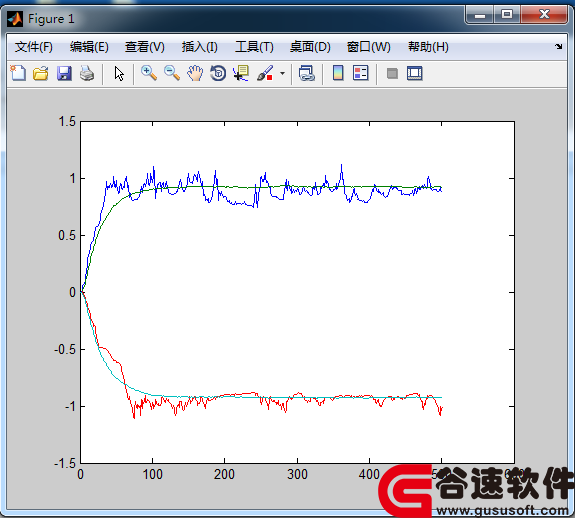The image size is (575, 518).
Task: Hide plot tools with gray square icon
Action: tap(392, 74)
